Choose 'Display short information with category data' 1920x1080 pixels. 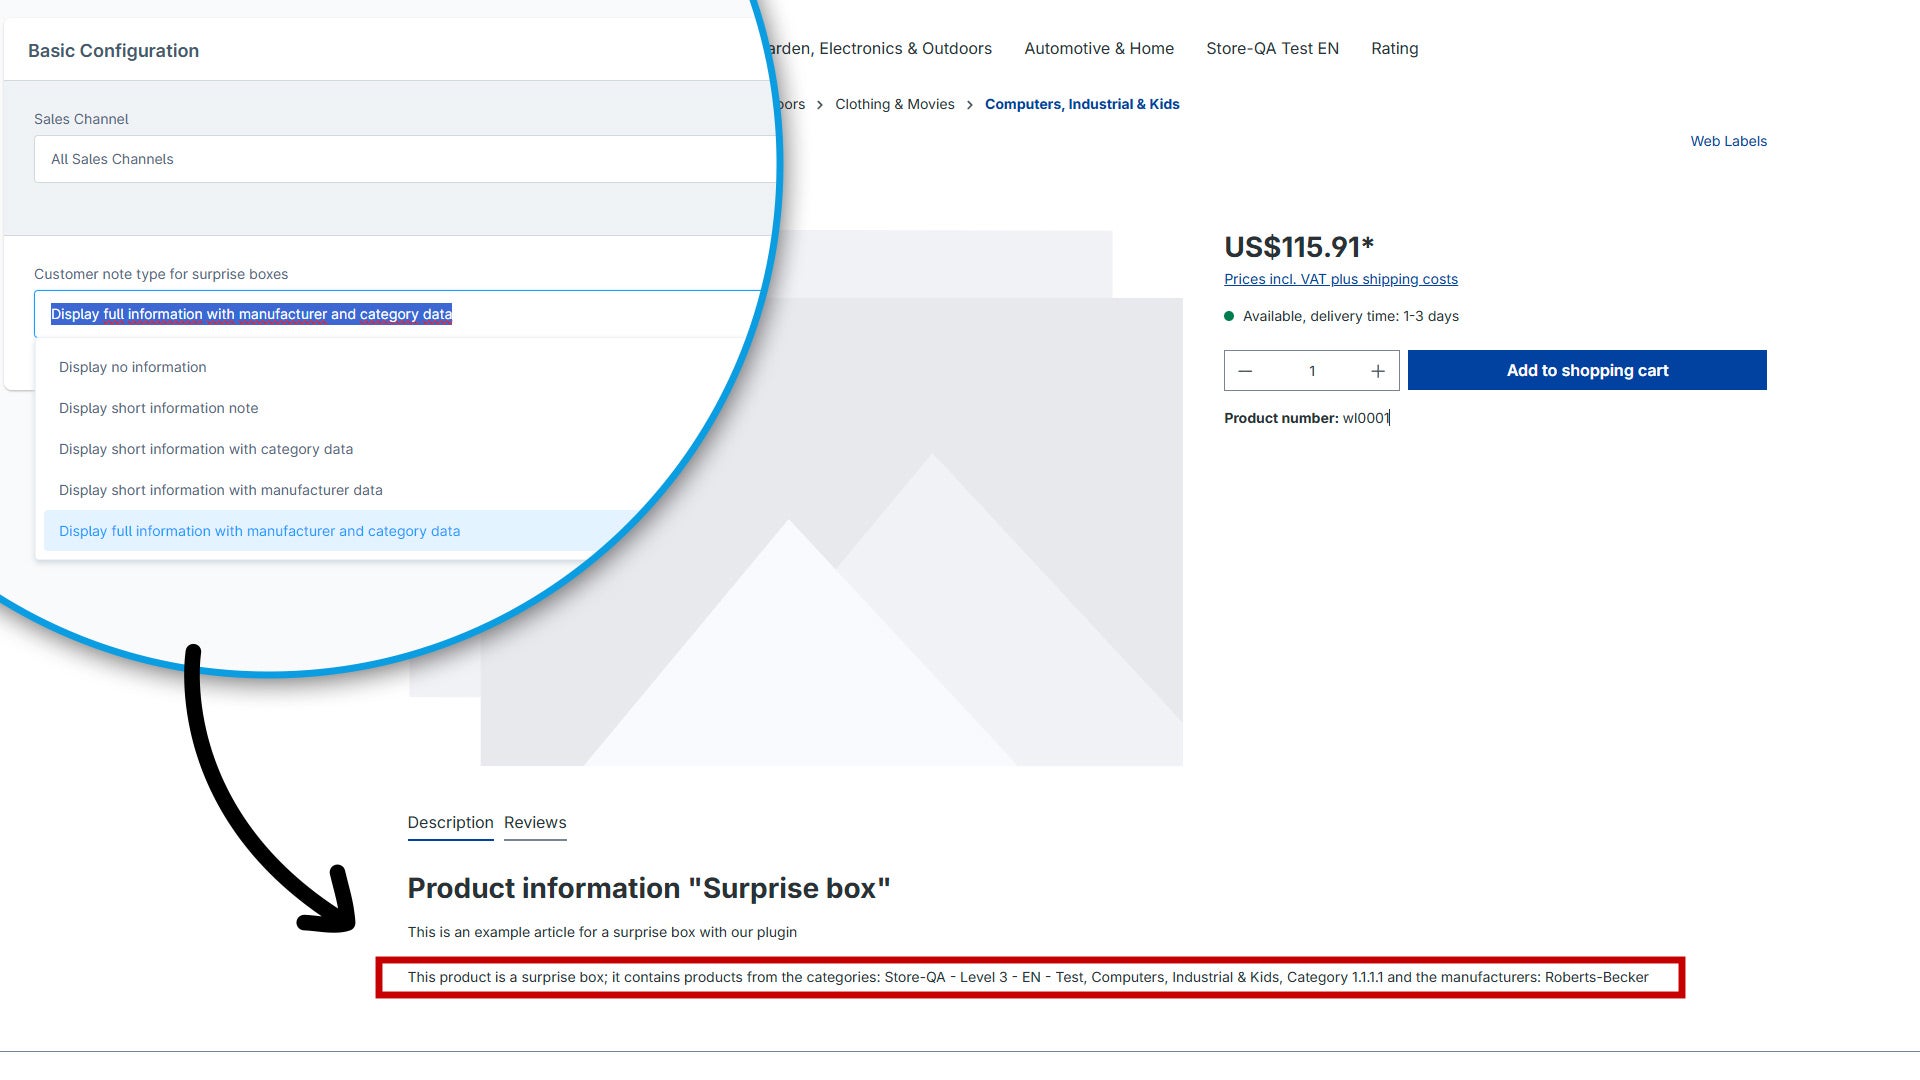[x=206, y=449]
